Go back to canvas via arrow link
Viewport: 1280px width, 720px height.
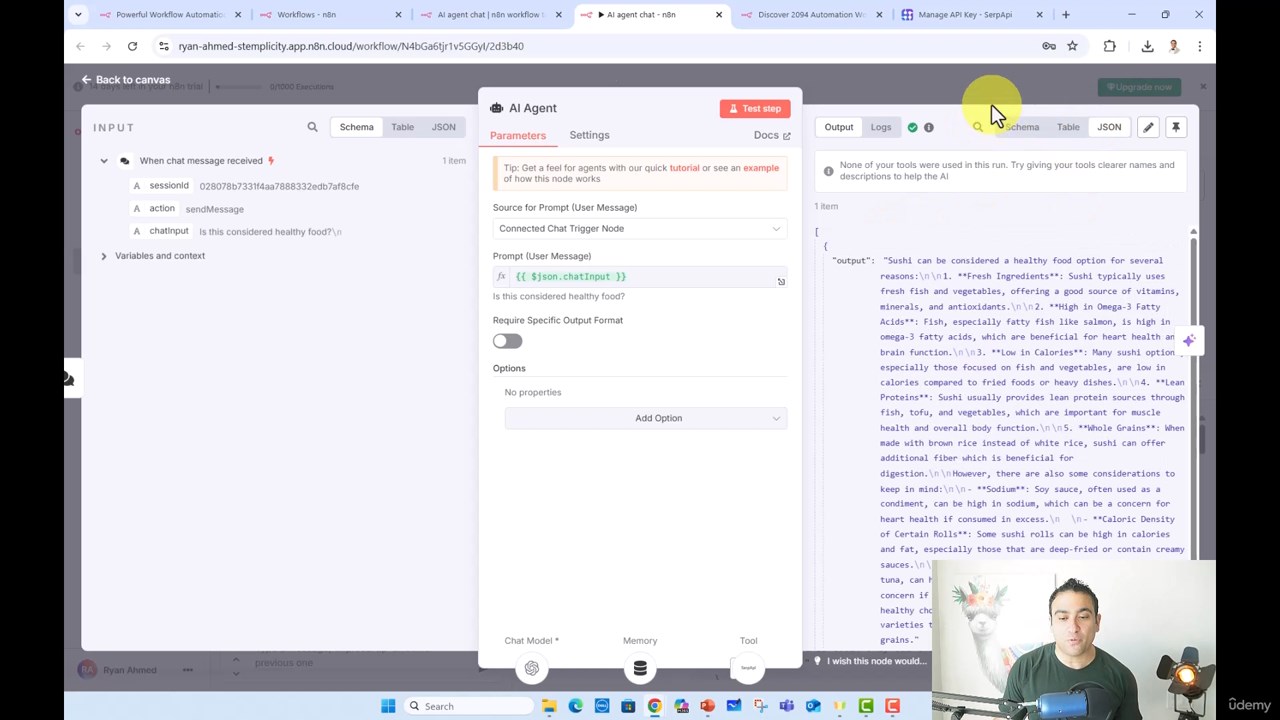[126, 80]
